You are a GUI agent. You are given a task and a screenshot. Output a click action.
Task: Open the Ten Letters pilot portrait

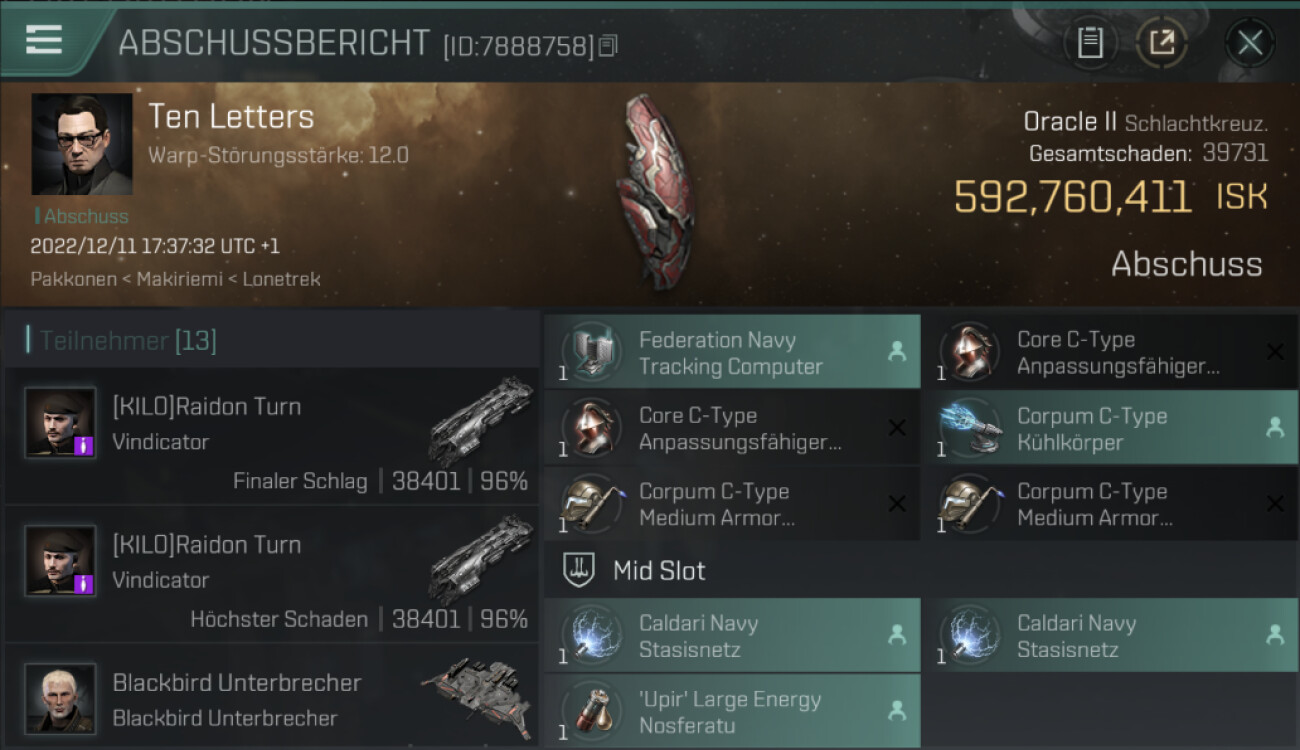pyautogui.click(x=82, y=144)
